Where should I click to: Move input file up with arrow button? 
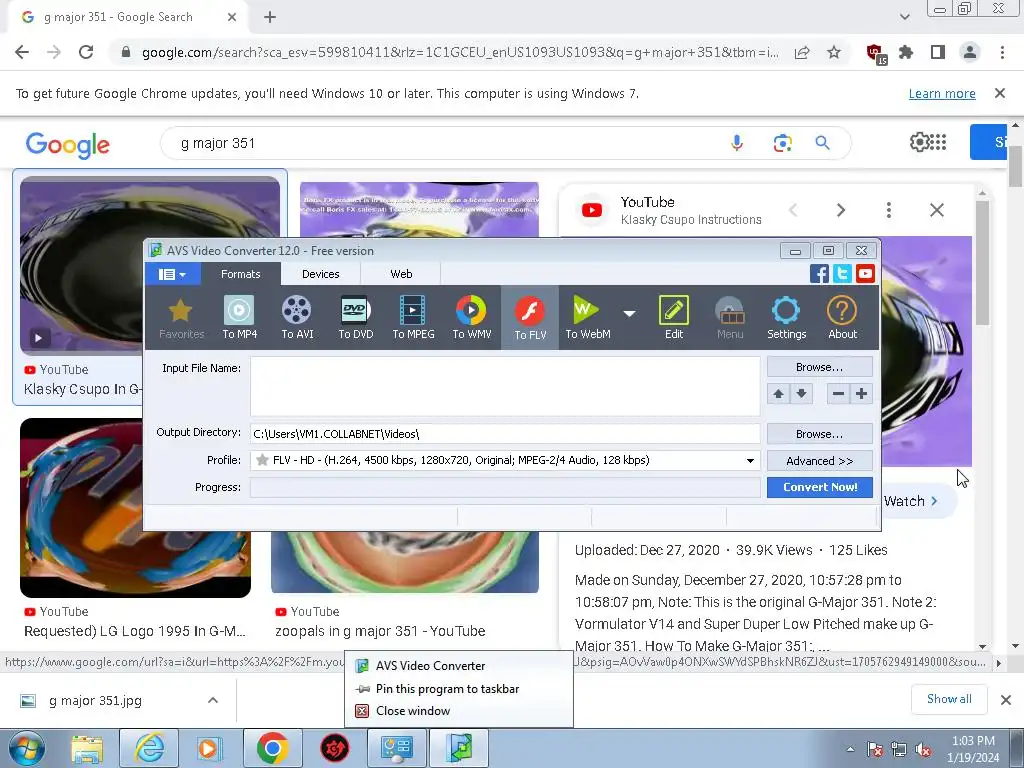point(778,394)
